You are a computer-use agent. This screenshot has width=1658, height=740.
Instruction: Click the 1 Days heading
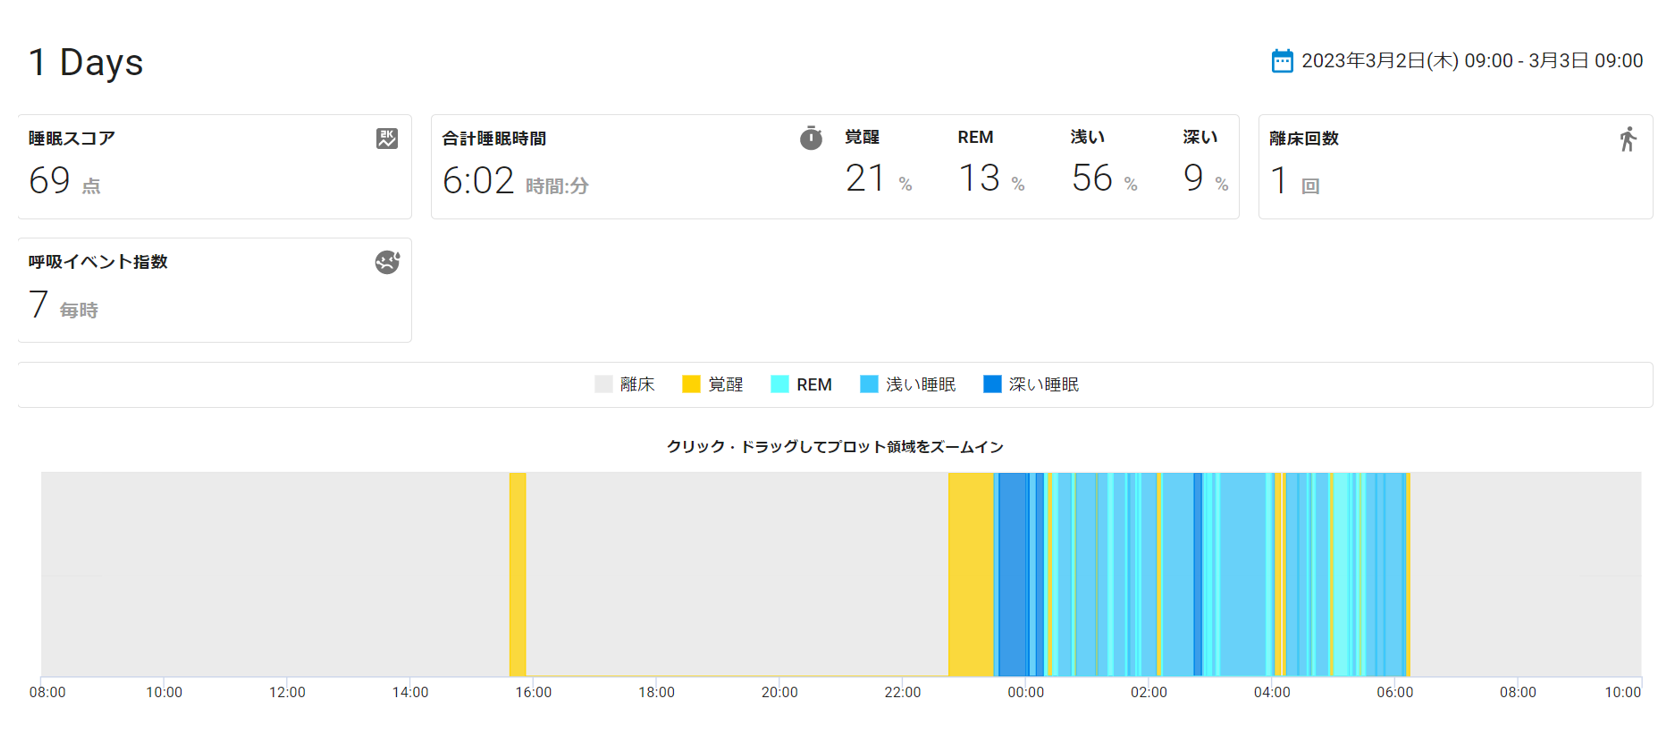tap(86, 62)
